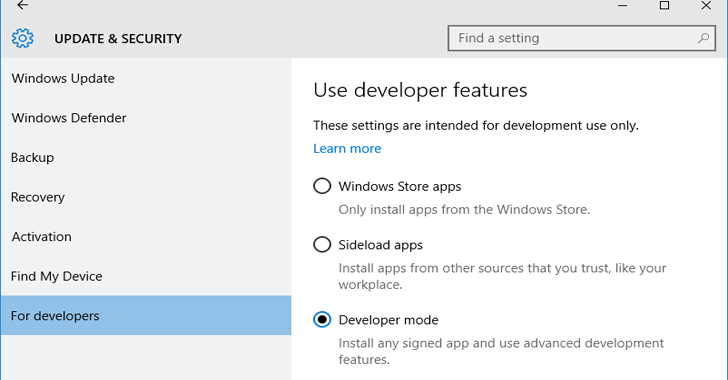The height and width of the screenshot is (380, 728).
Task: Choose the Sideload apps radio button
Action: (322, 245)
